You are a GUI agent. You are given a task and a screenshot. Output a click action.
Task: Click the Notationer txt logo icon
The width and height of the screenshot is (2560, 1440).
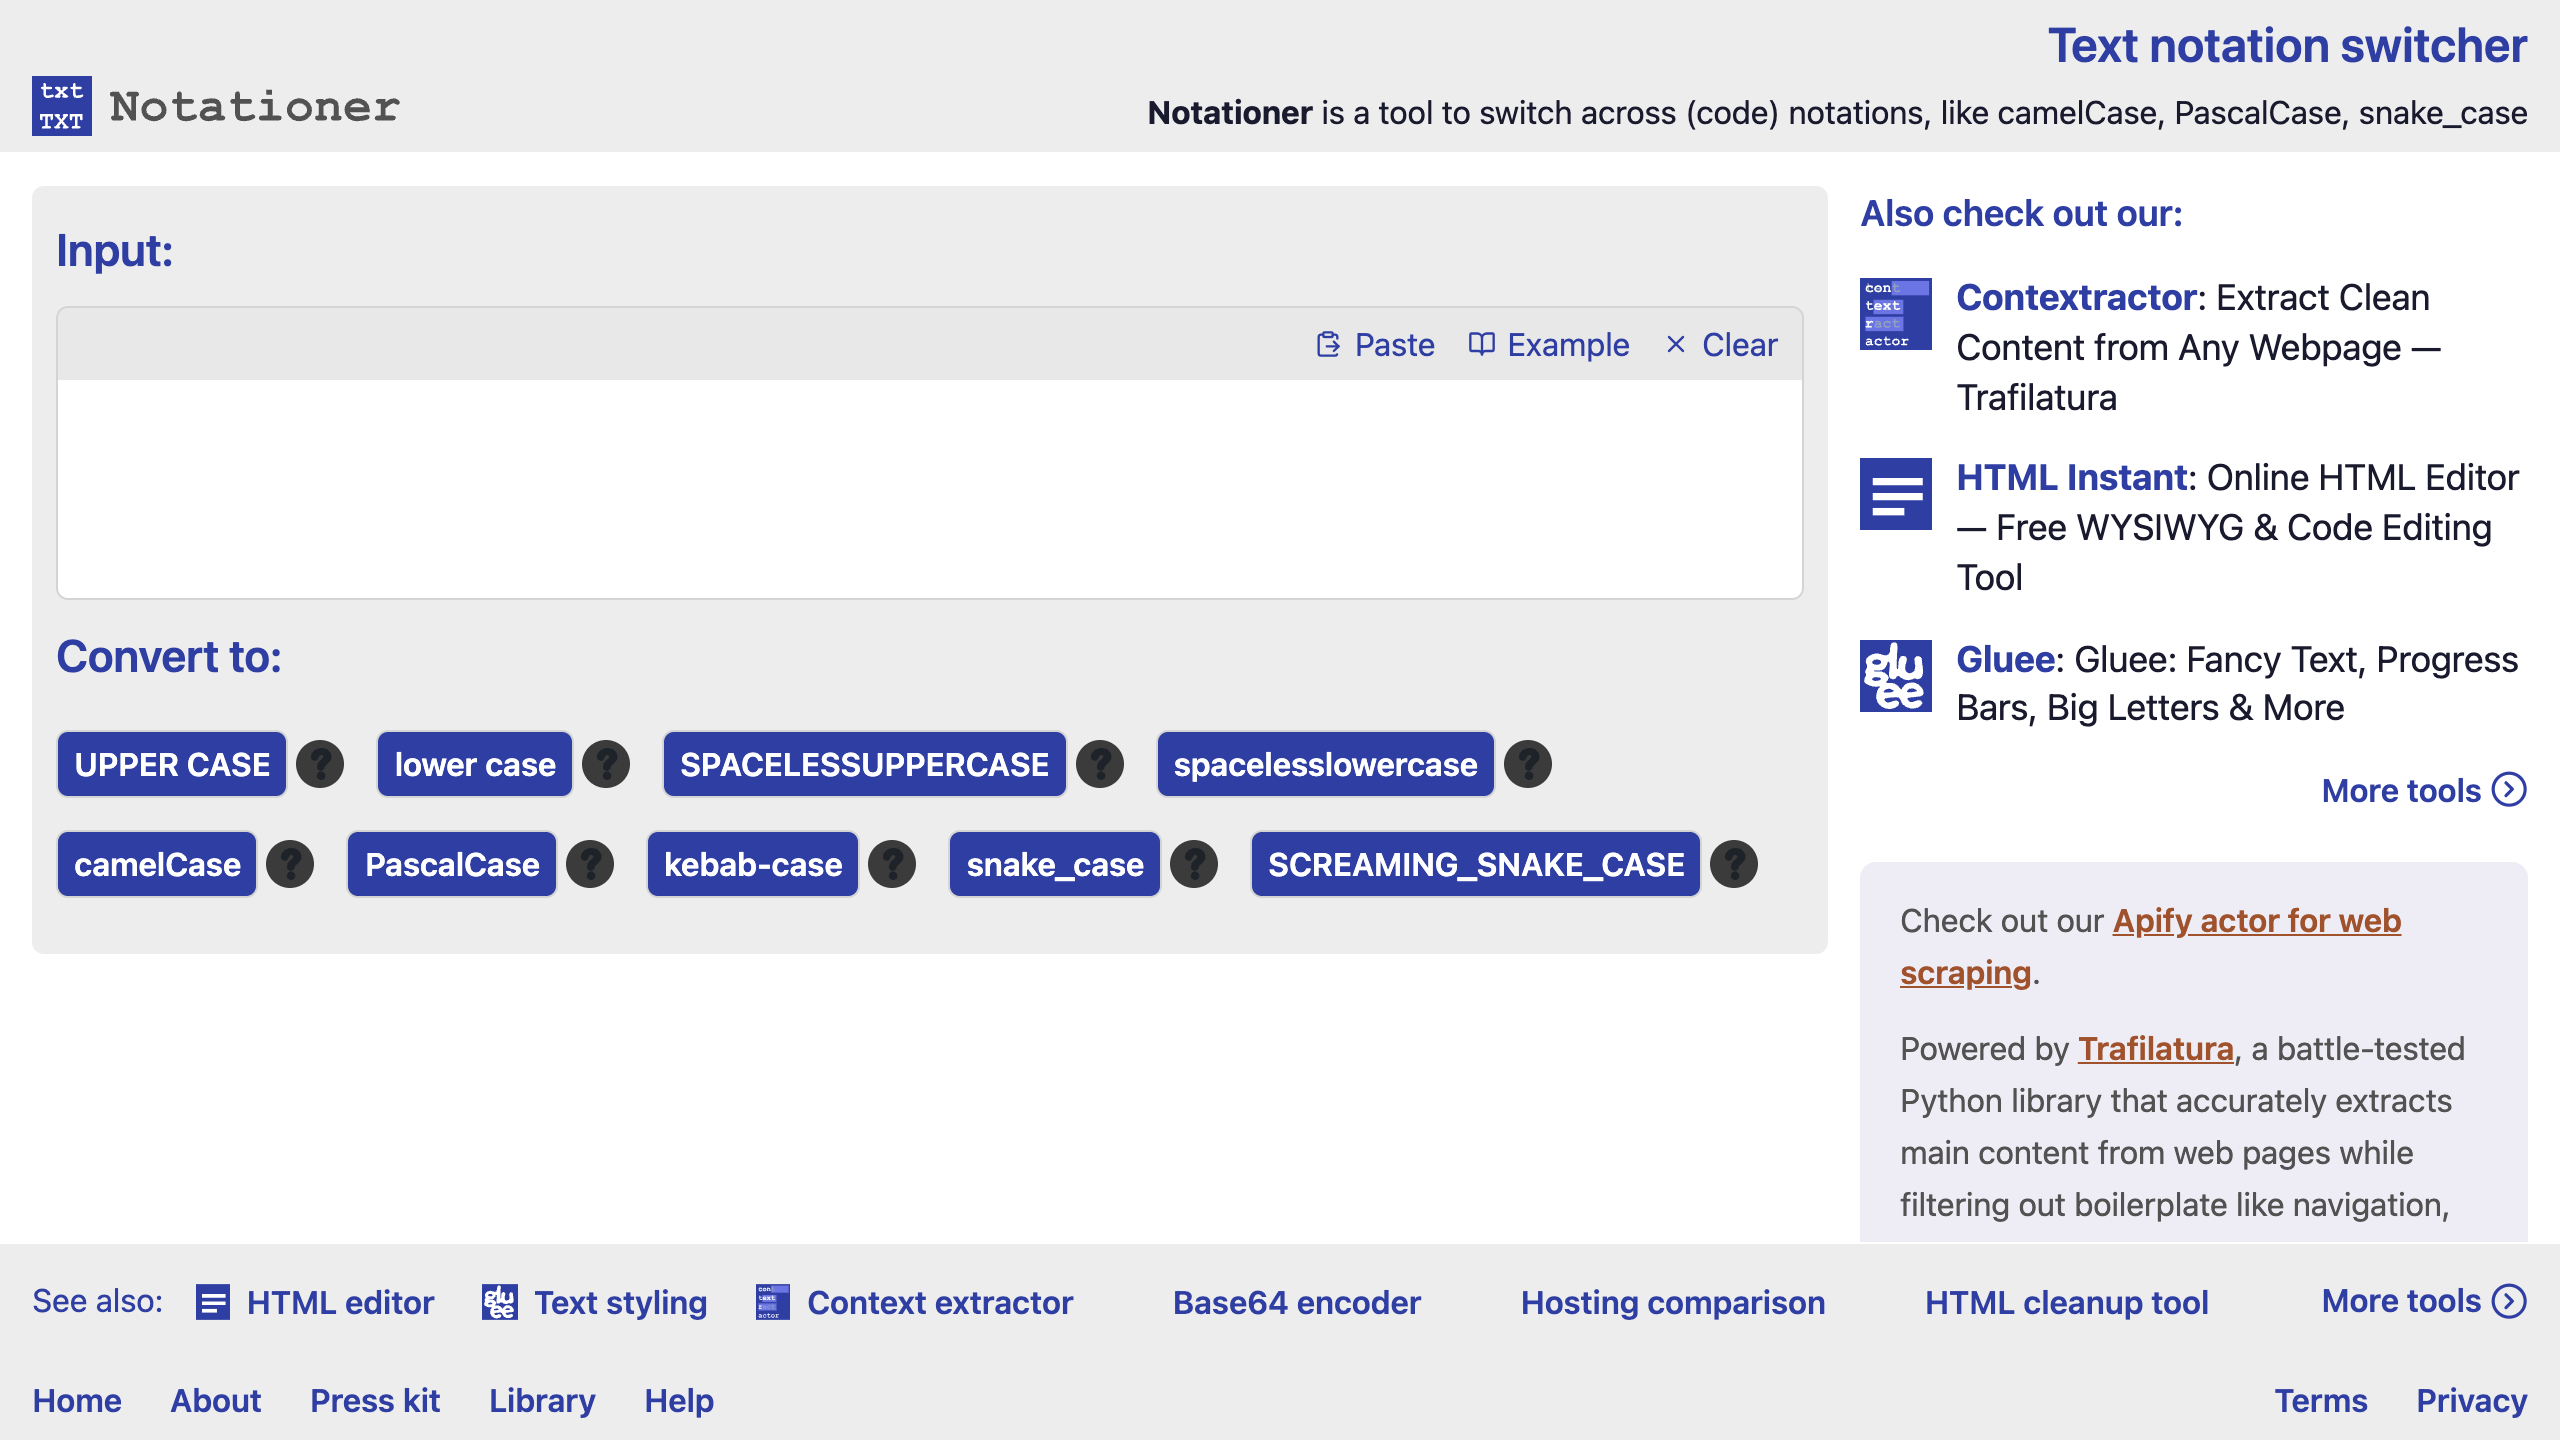[62, 106]
